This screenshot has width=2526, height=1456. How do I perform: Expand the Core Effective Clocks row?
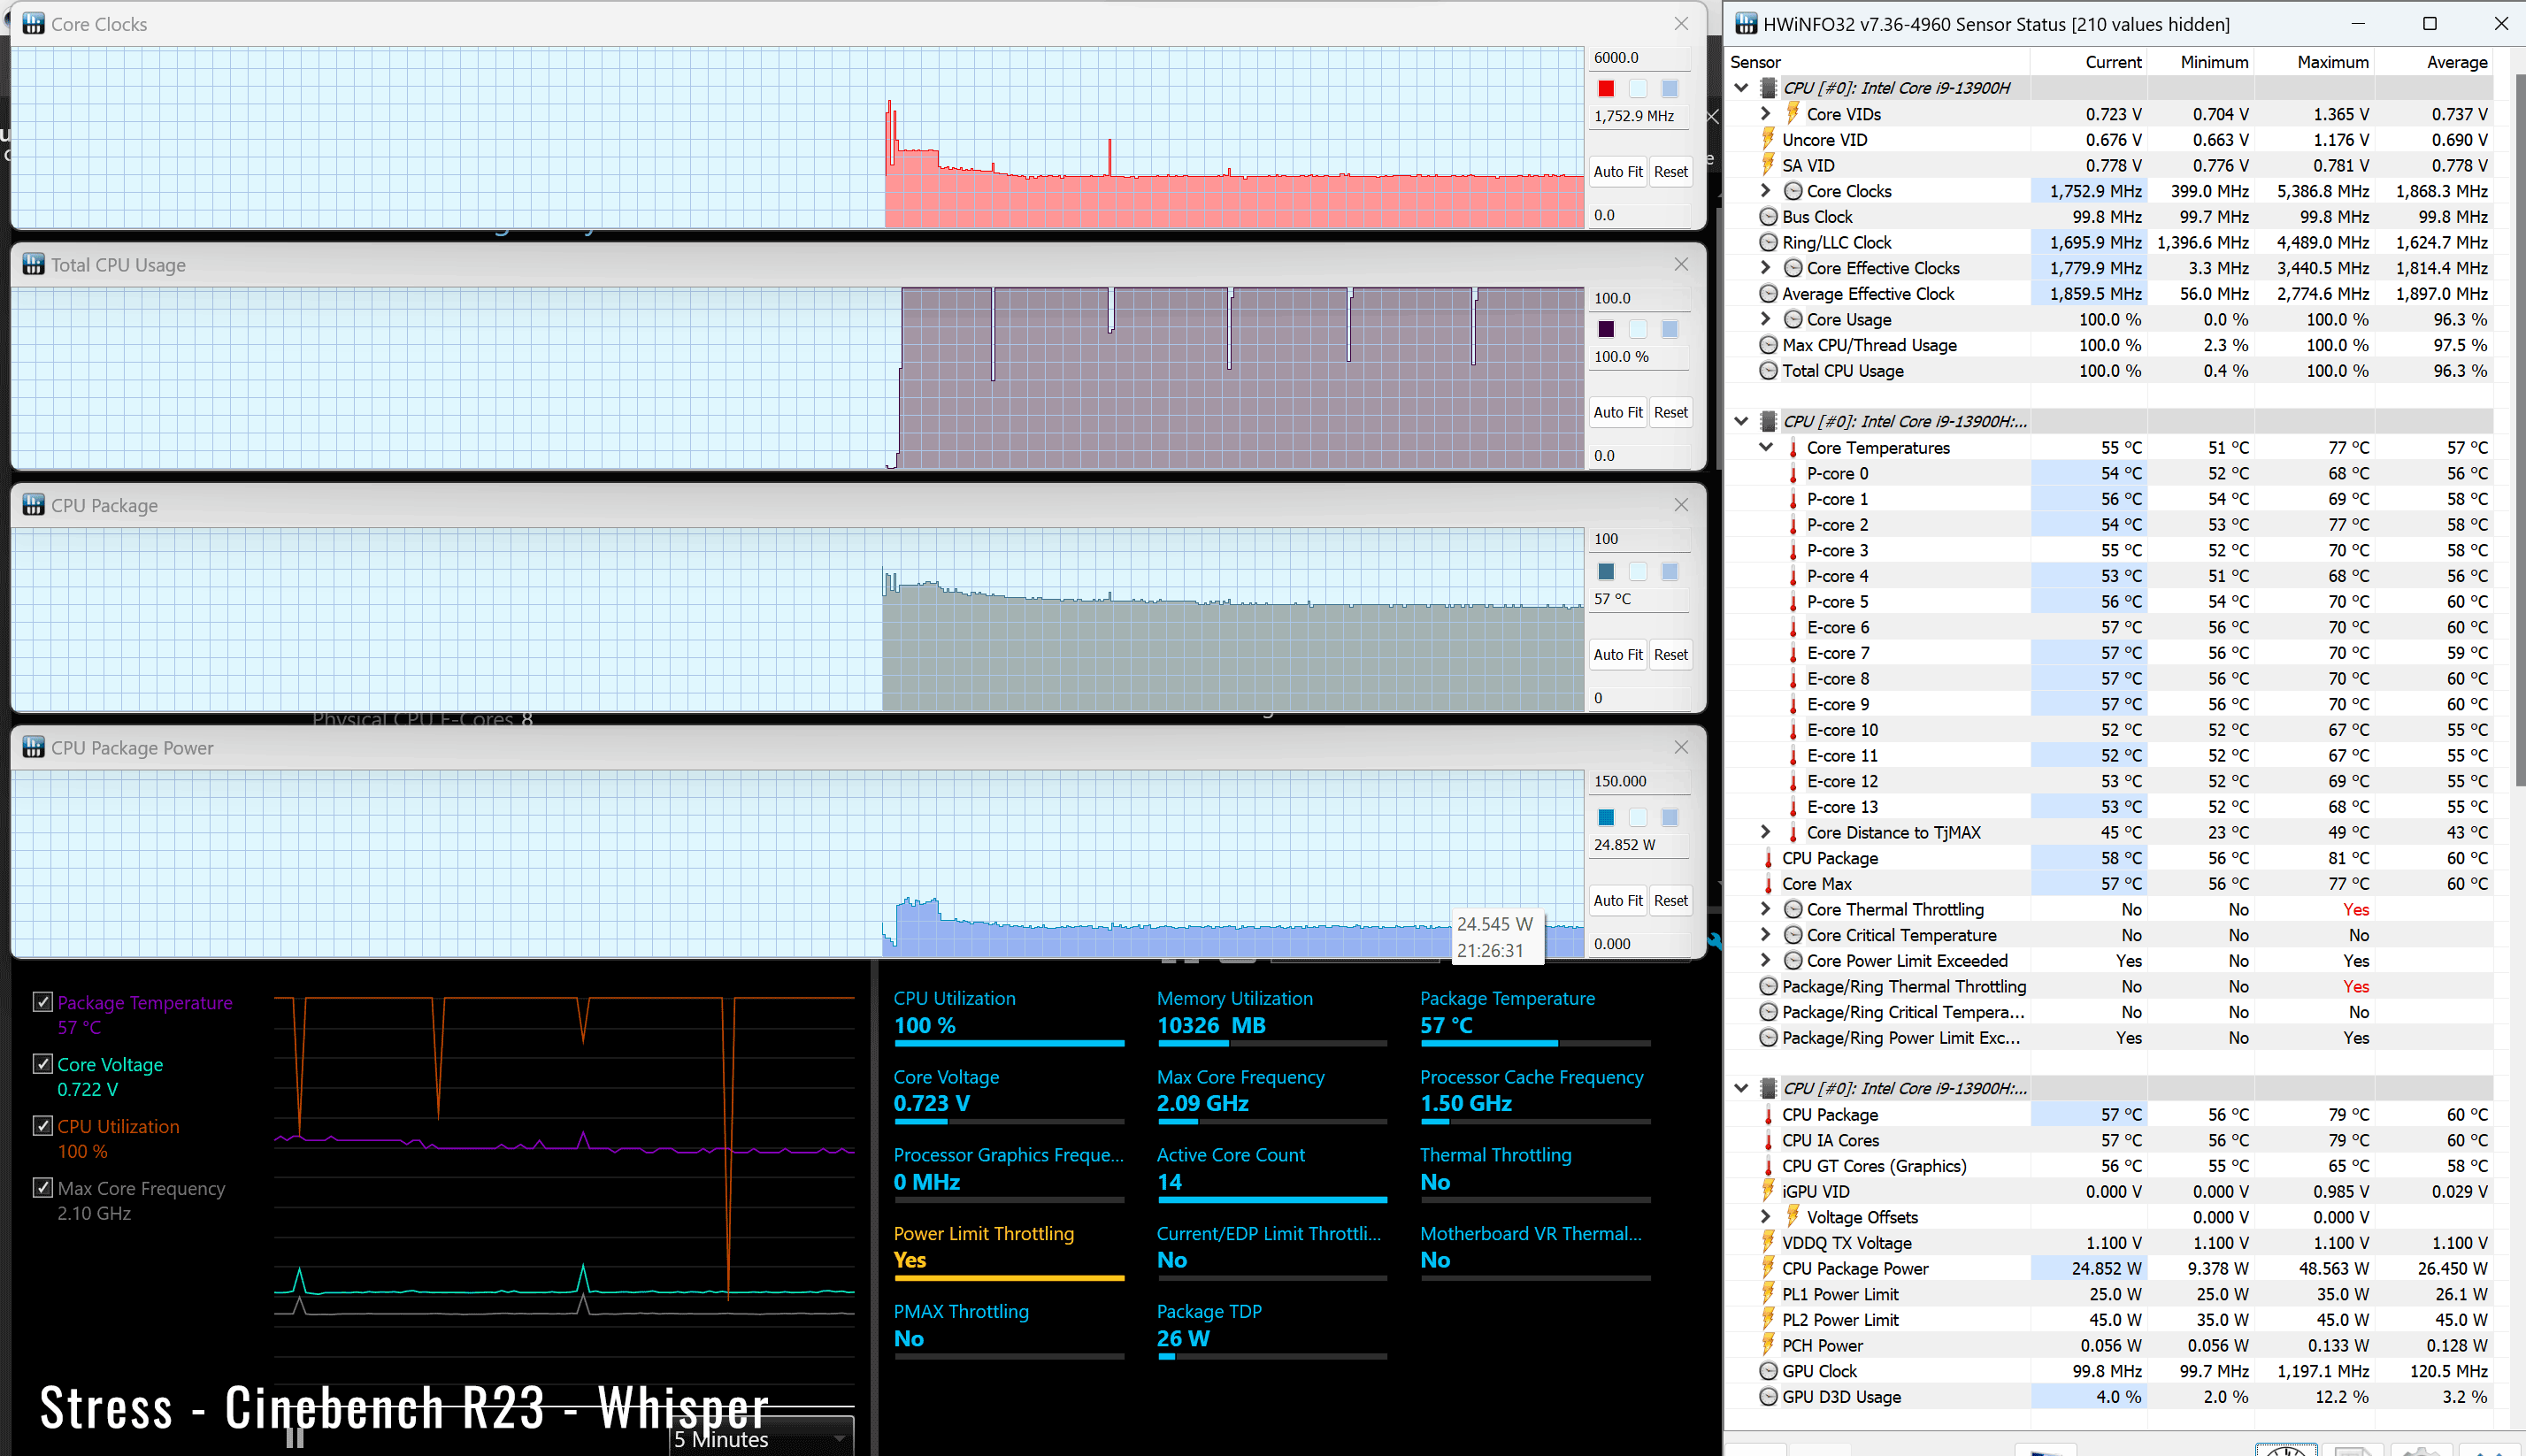pyautogui.click(x=1766, y=267)
